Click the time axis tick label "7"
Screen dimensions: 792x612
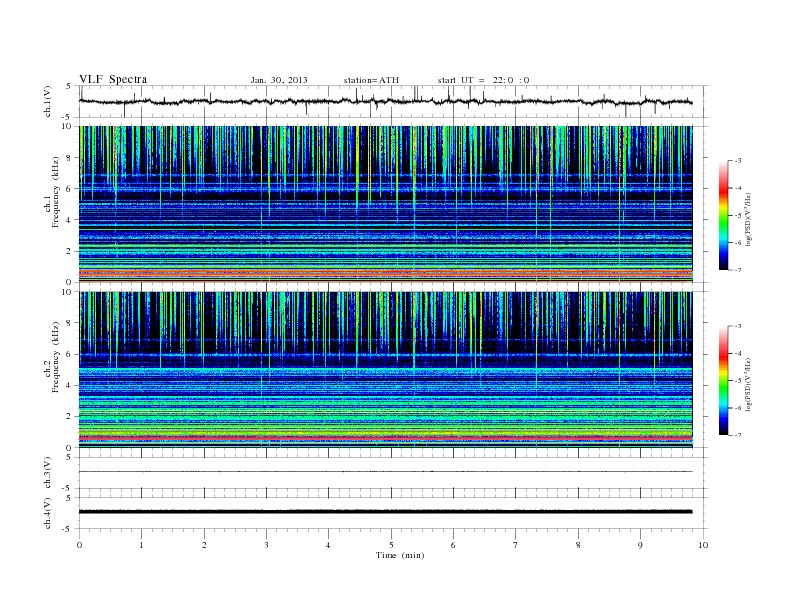pos(516,545)
